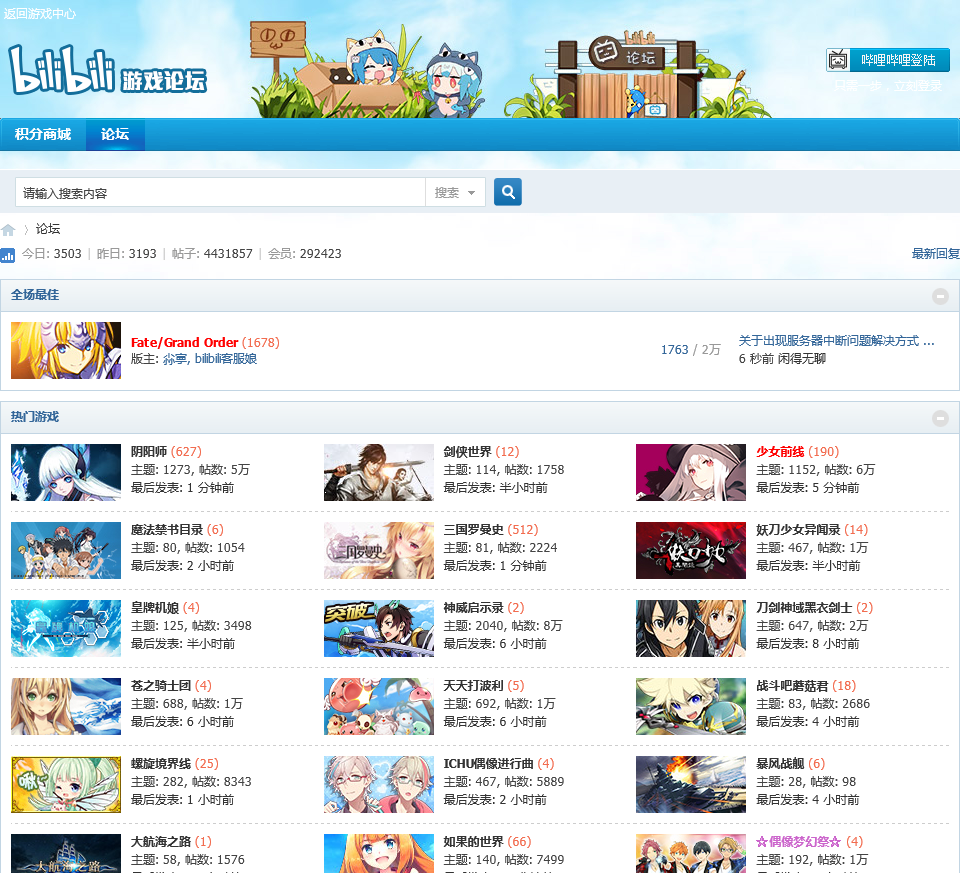Open Fate/Grand Order forum thumbnail

pos(66,350)
